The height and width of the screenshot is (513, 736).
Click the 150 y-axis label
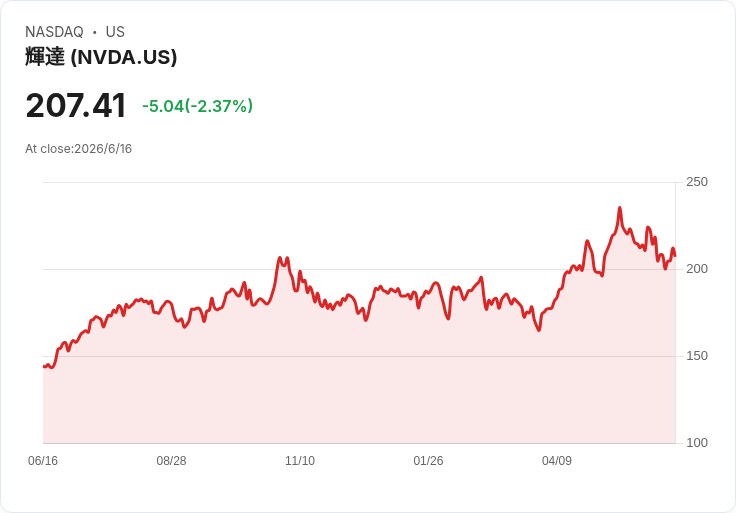(x=697, y=356)
